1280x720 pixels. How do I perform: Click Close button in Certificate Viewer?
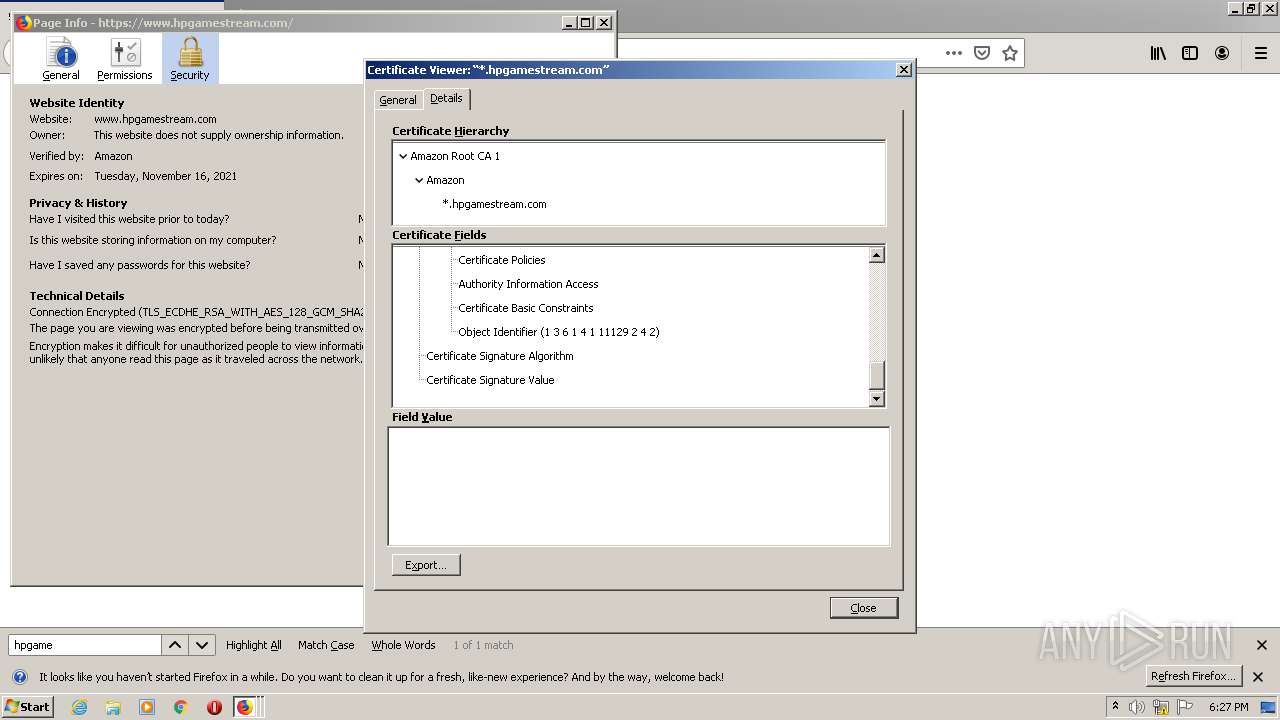pos(864,608)
